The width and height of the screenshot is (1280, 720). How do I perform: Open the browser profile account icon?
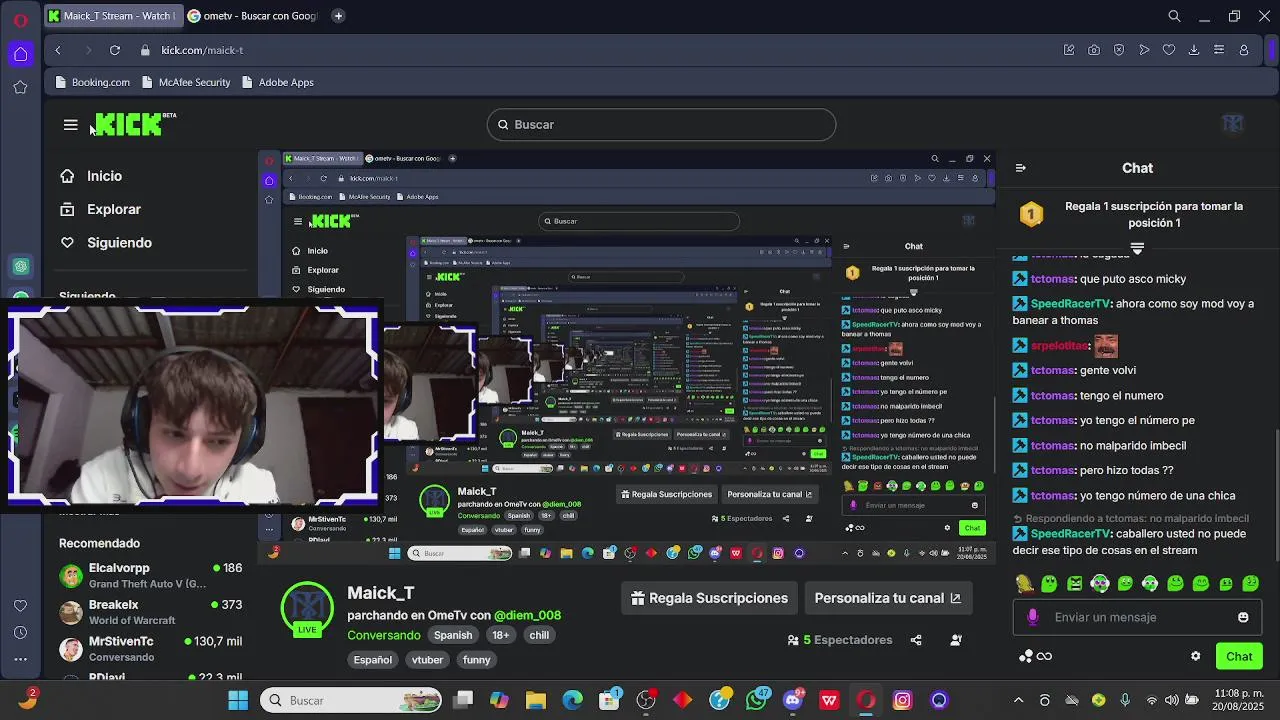tap(1244, 50)
